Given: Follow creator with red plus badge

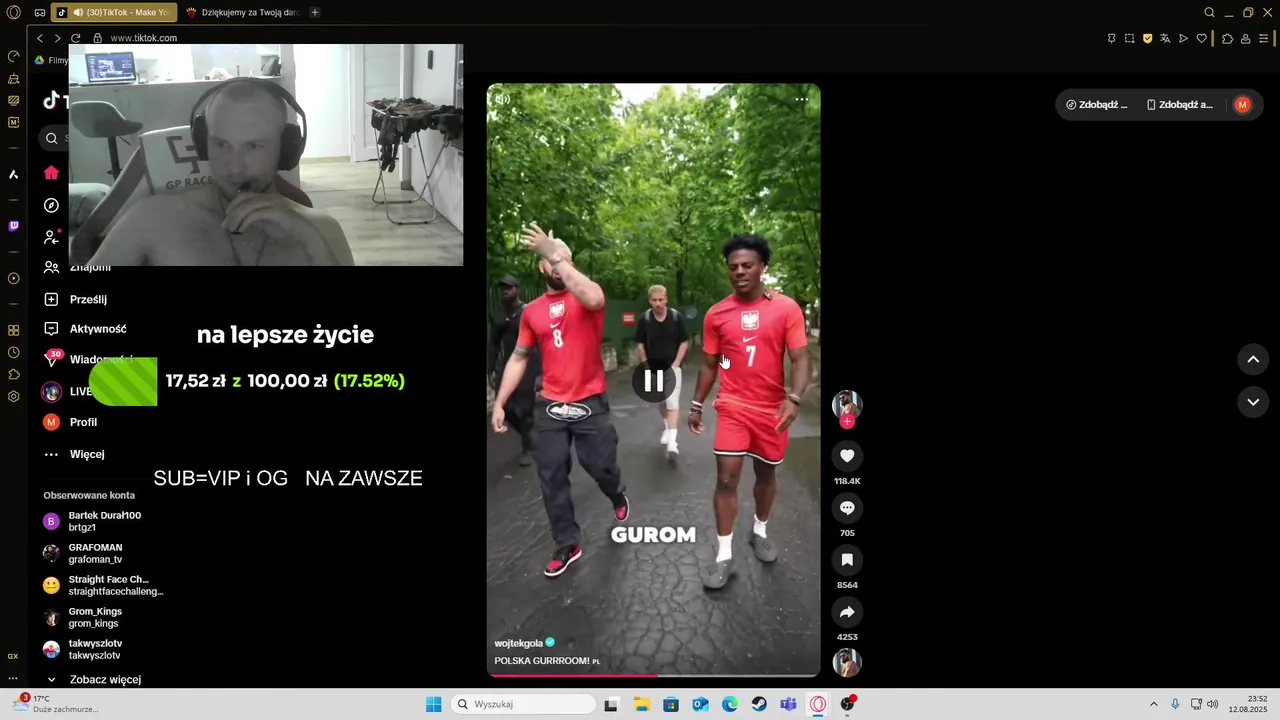Looking at the screenshot, I should pos(847,422).
